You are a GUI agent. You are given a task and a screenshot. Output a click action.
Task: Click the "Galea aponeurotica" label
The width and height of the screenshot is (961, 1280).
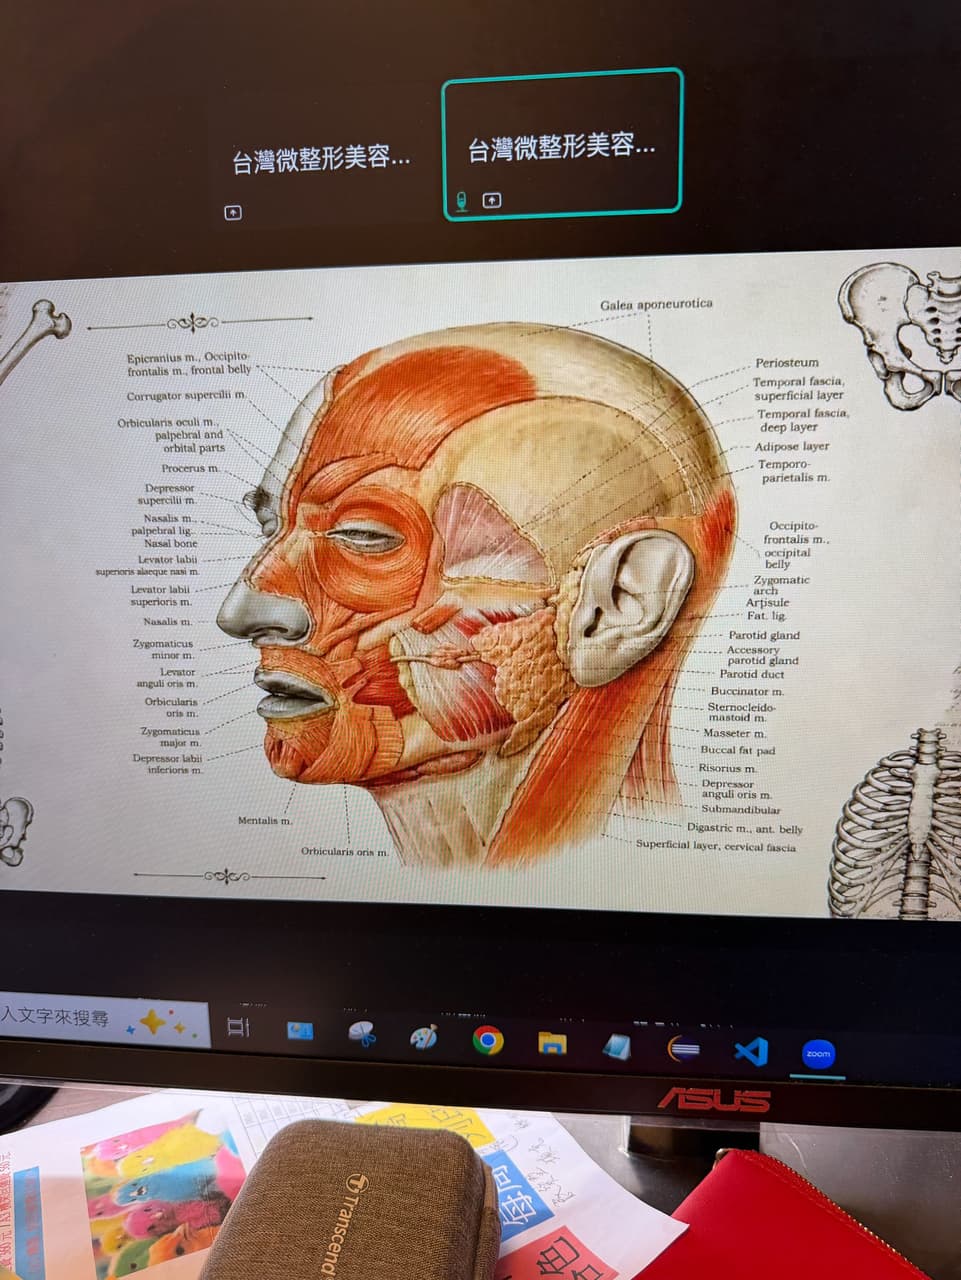tap(656, 304)
